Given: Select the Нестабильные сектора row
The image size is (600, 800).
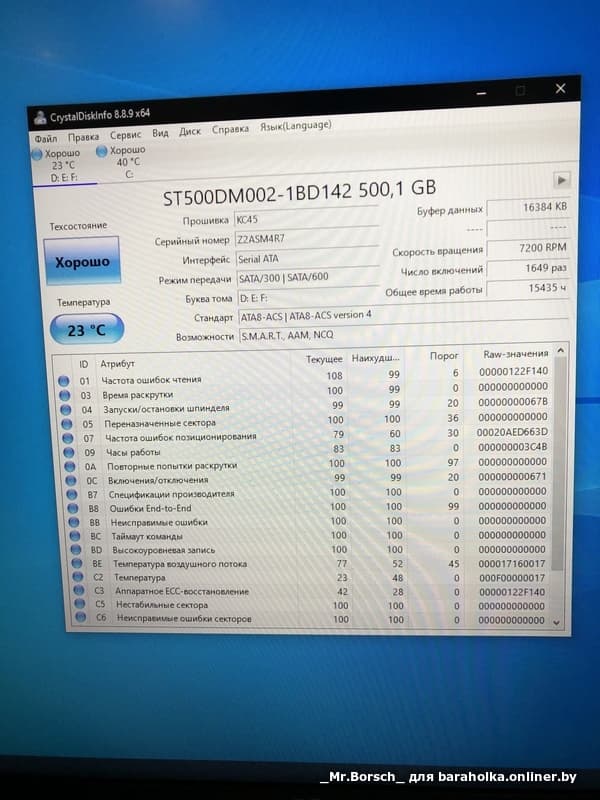Looking at the screenshot, I should click(313, 605).
